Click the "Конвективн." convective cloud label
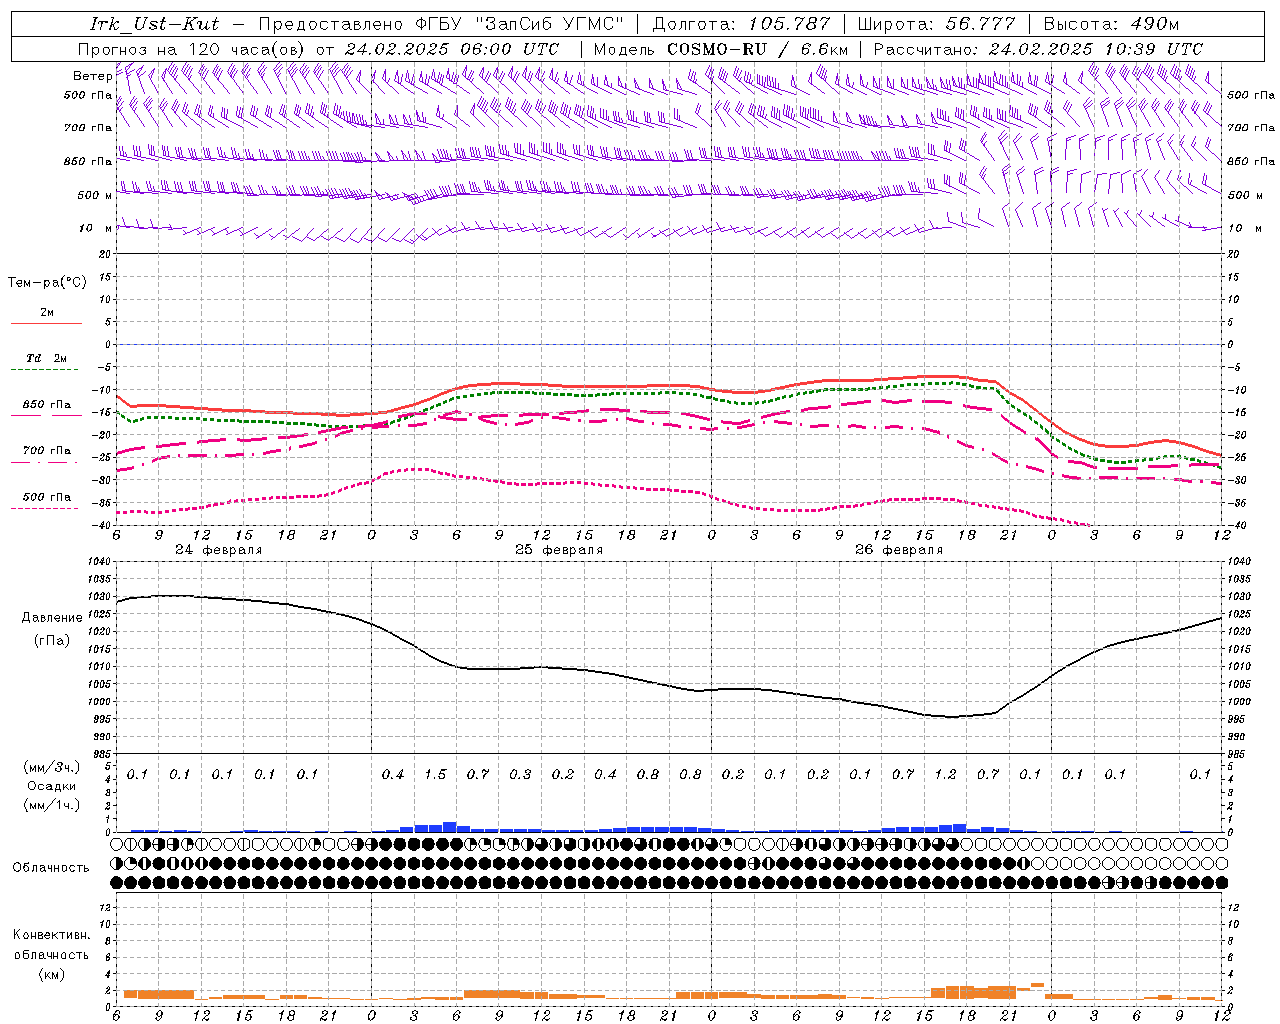The height and width of the screenshot is (1024, 1280). coord(51,935)
